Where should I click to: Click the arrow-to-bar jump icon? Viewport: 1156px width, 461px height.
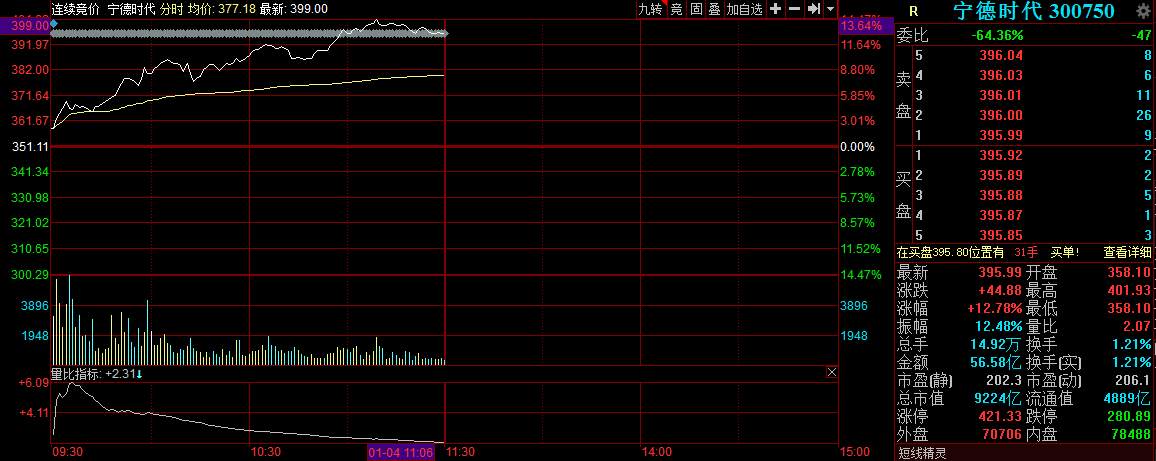(x=813, y=9)
